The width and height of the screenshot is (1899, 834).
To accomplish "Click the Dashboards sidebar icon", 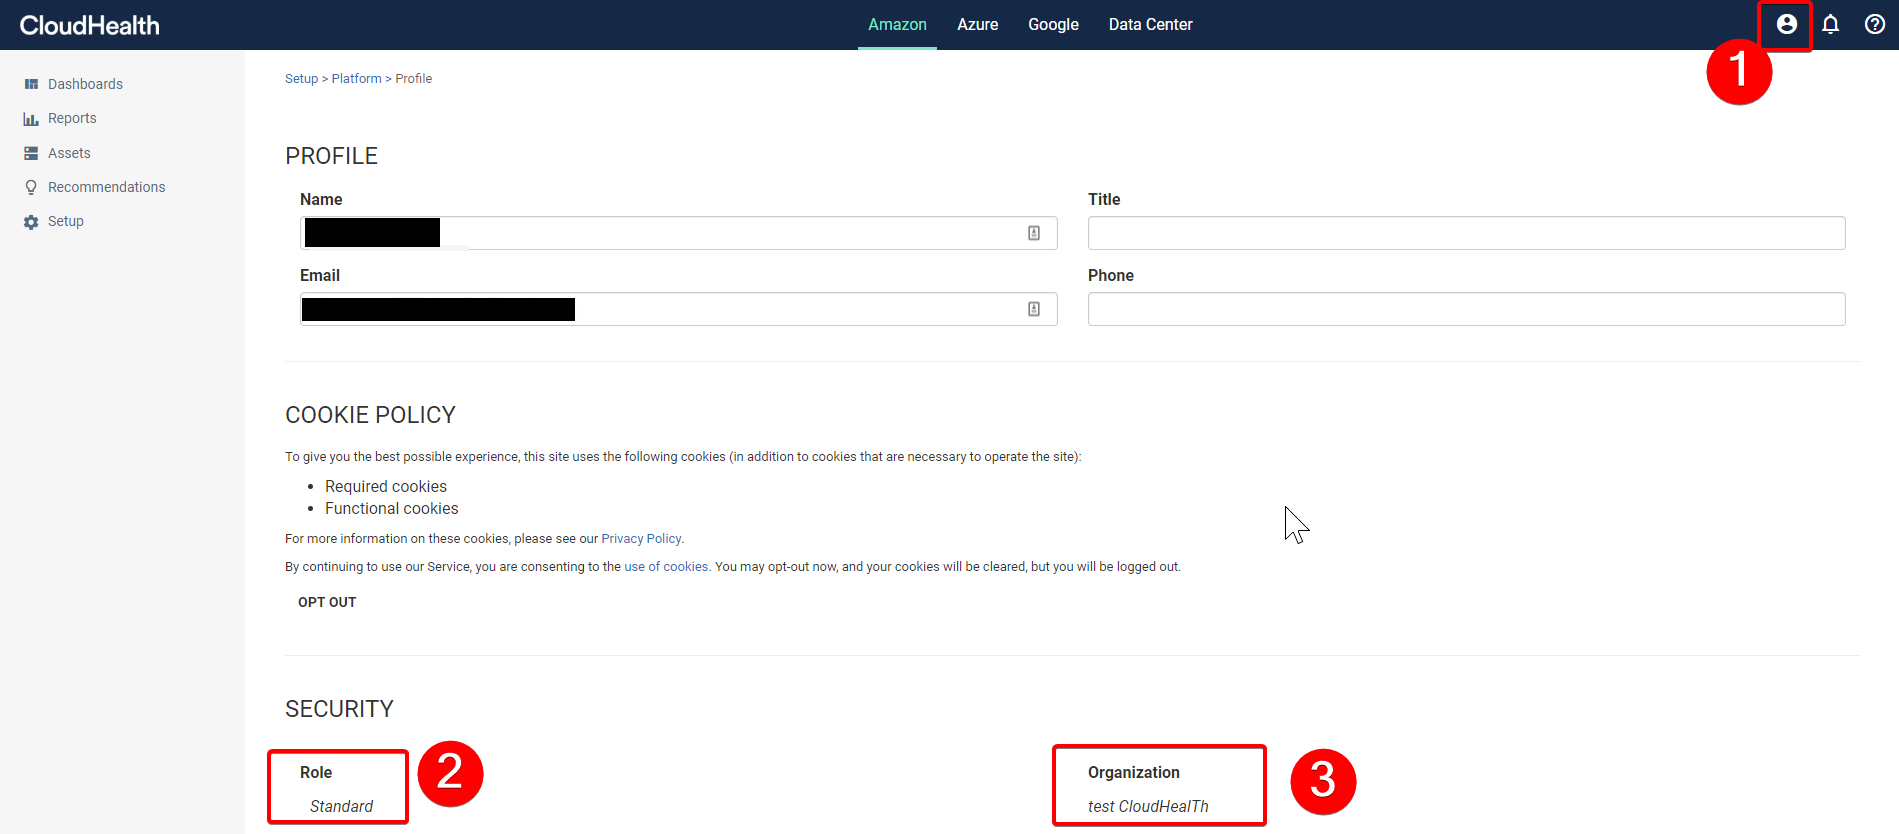I will tap(31, 84).
